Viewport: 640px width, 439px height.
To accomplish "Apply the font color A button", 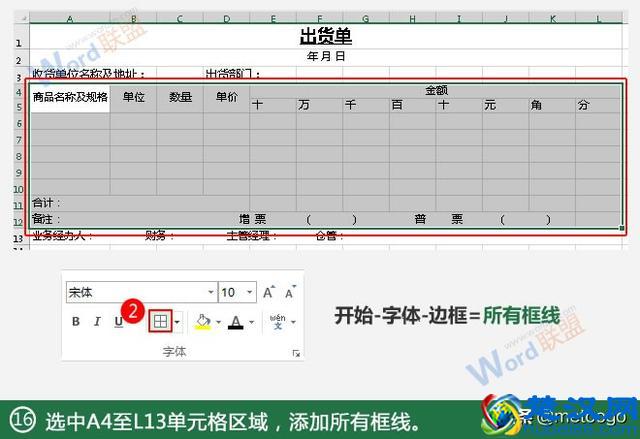I will pos(236,322).
